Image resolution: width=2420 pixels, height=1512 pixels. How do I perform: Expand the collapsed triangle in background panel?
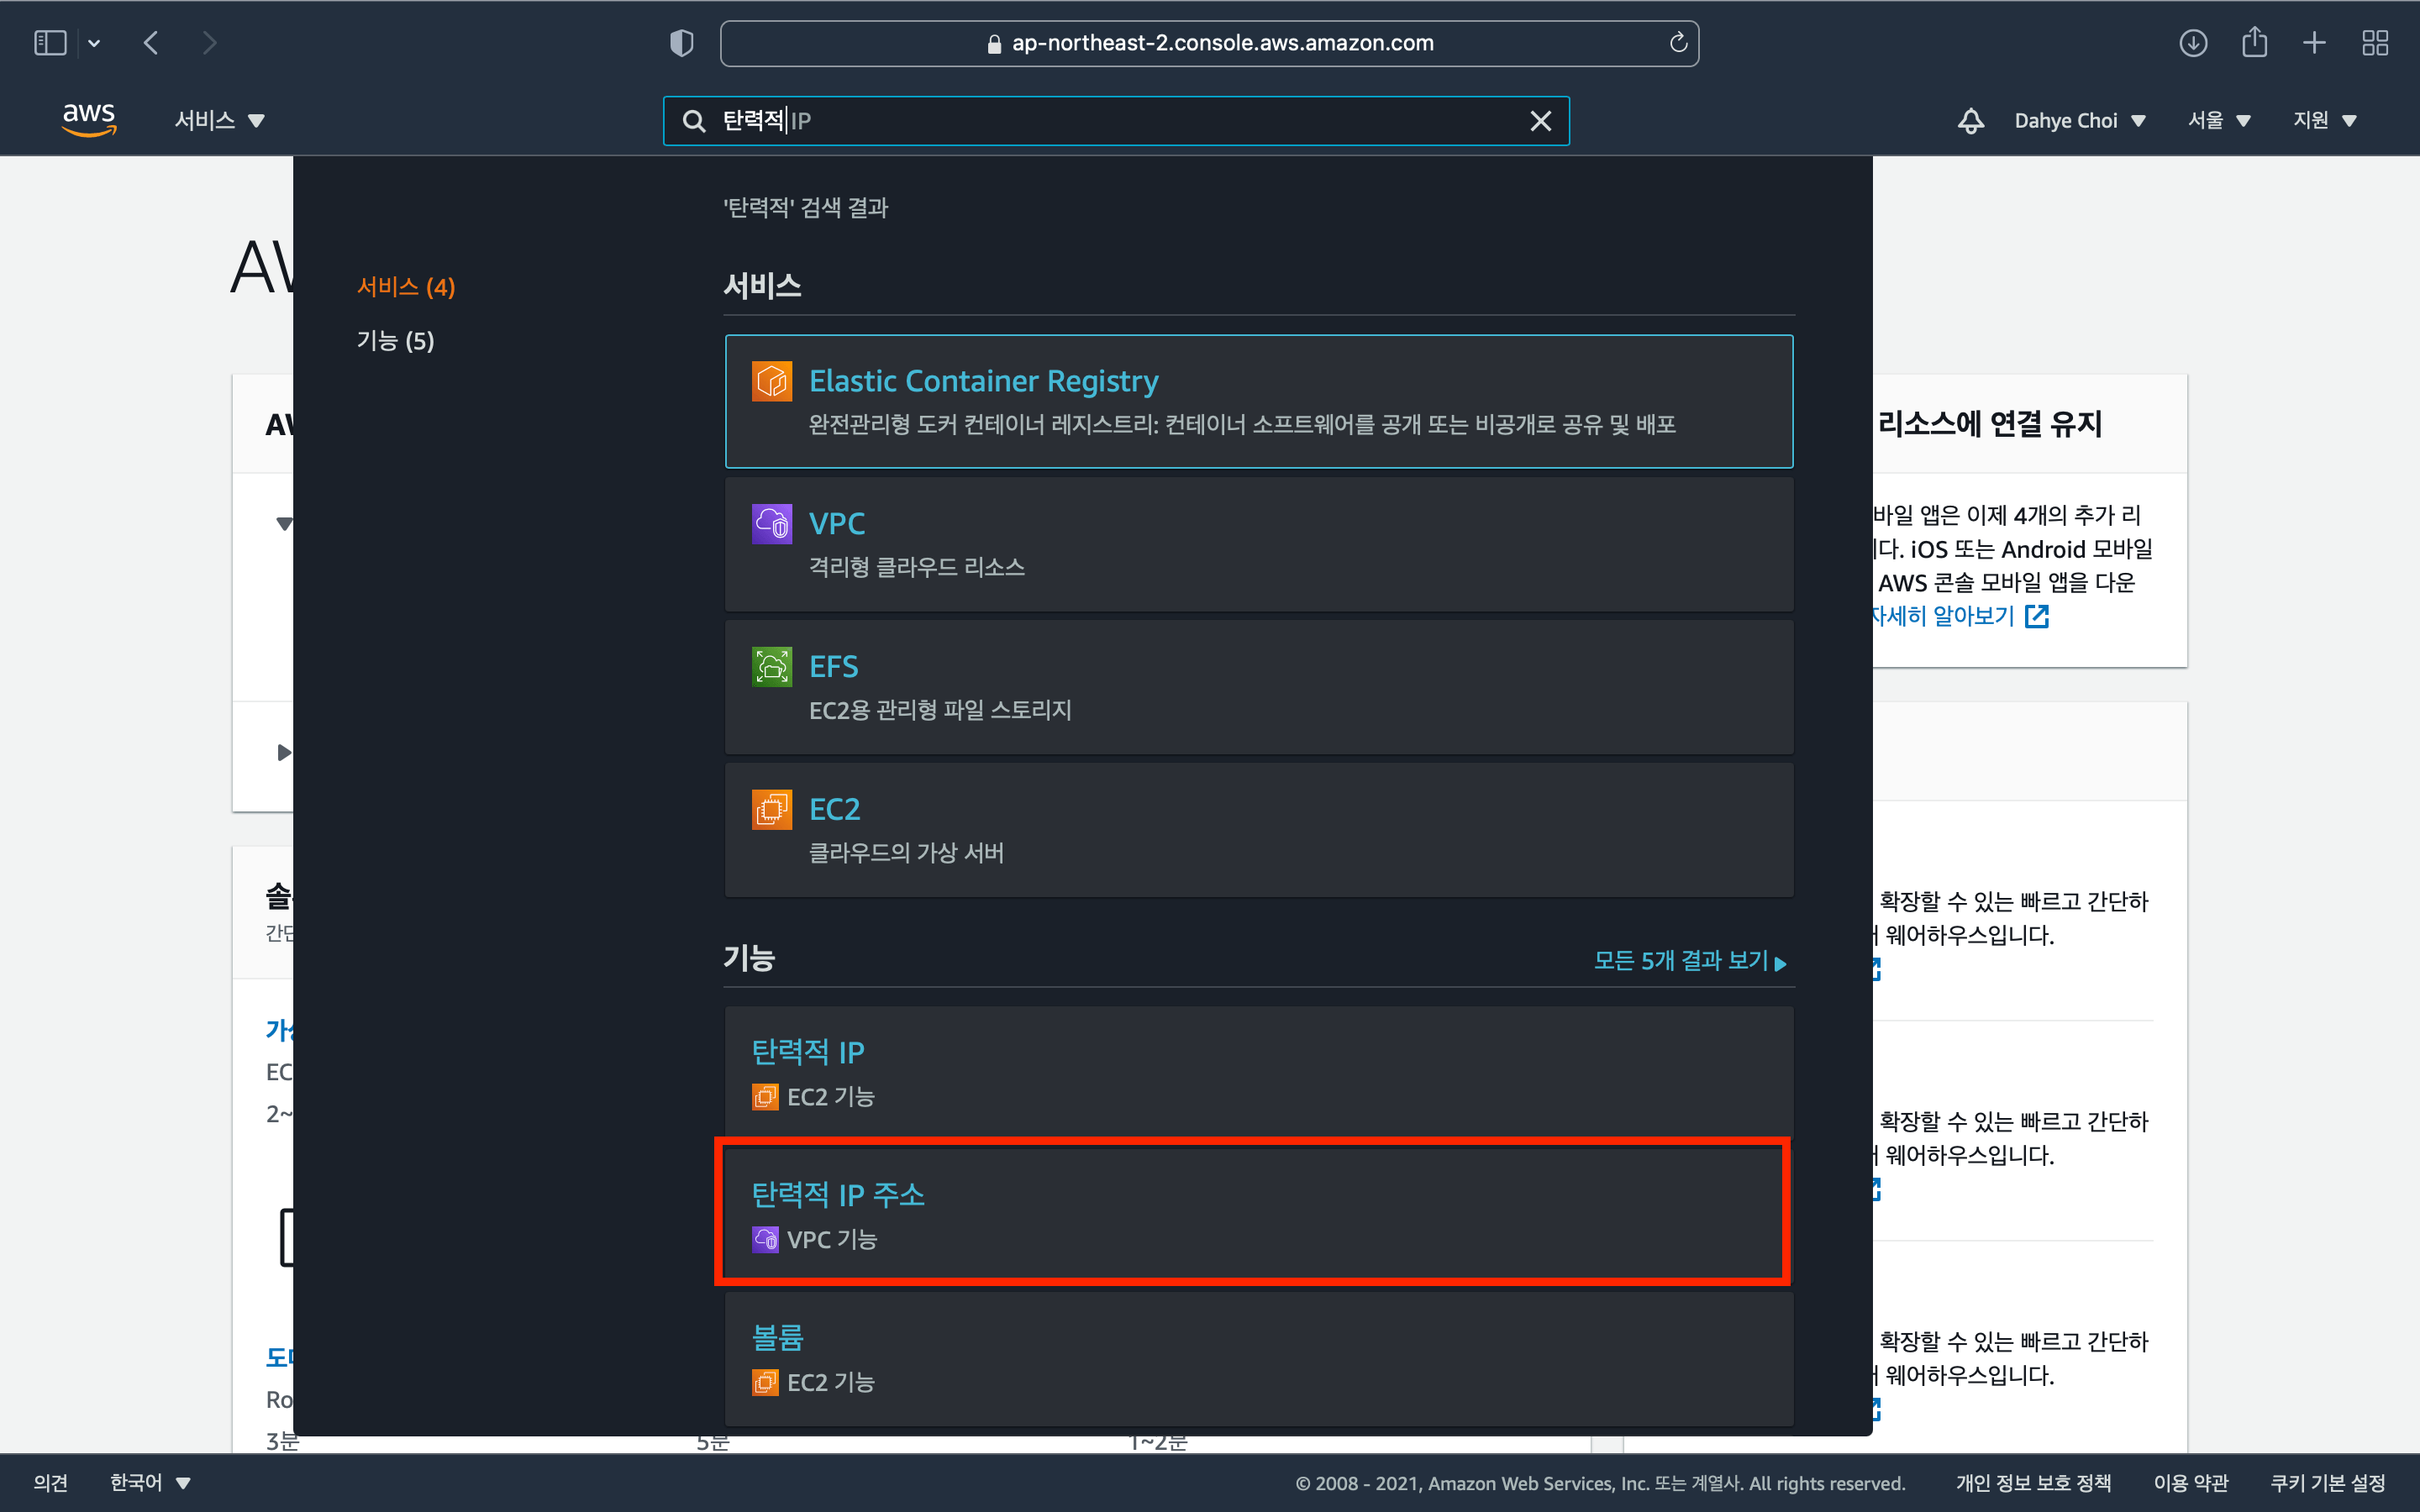click(284, 752)
